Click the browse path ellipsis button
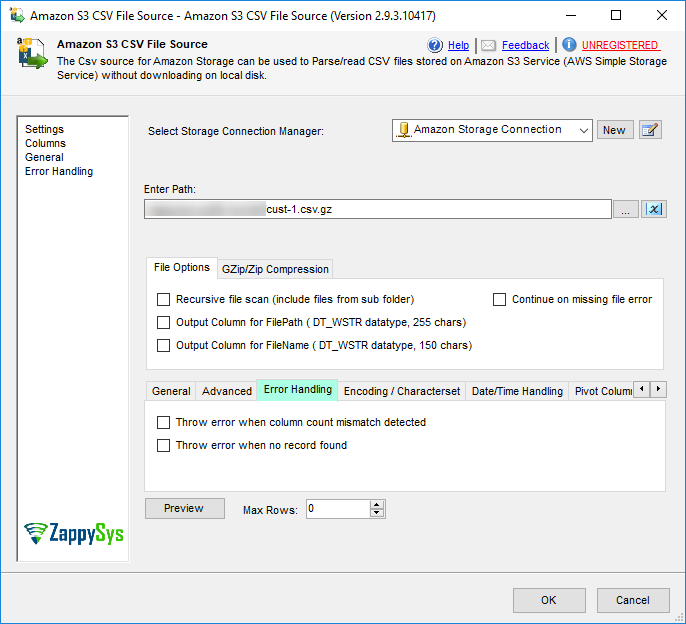 click(x=626, y=209)
